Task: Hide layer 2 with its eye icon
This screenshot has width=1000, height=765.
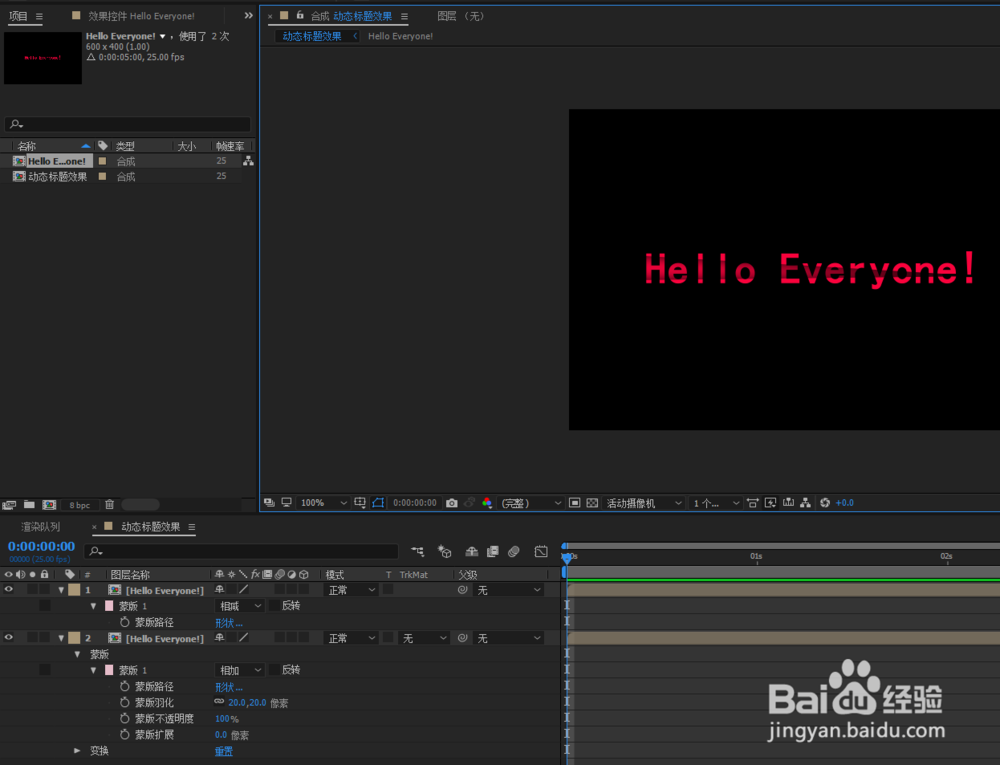Action: point(8,637)
